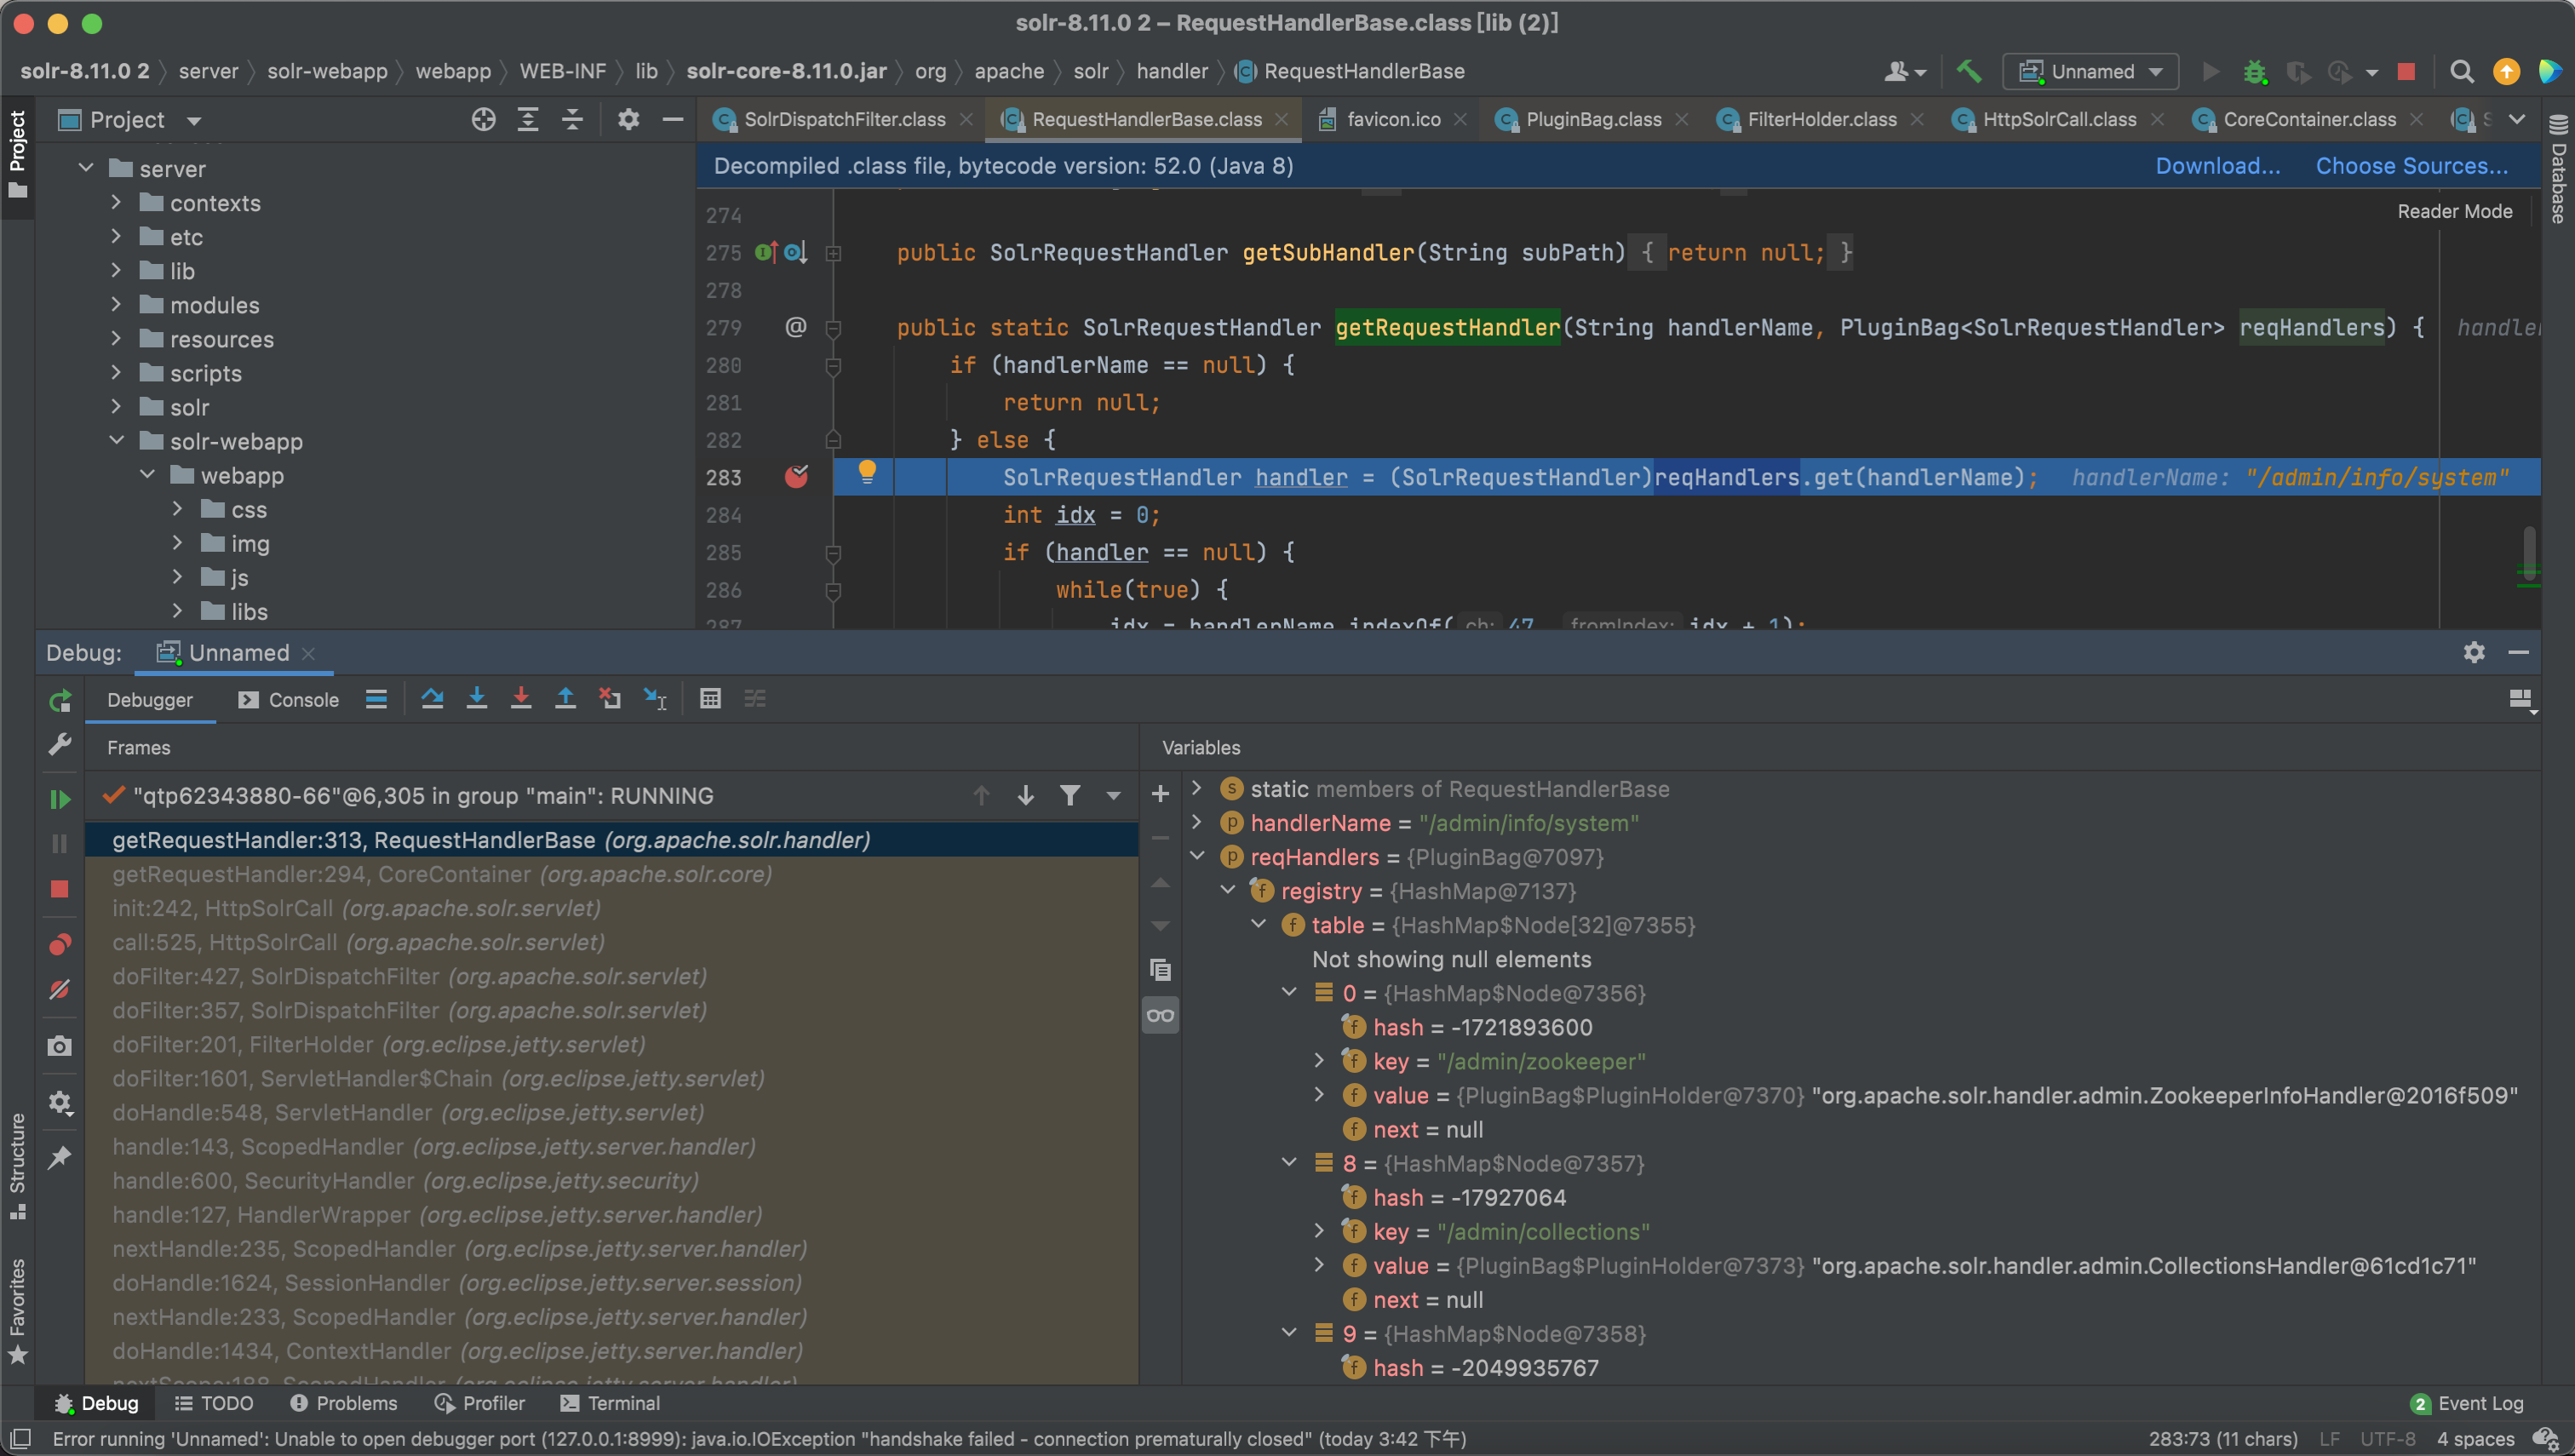
Task: Open the Problems tool window
Action: pos(343,1403)
